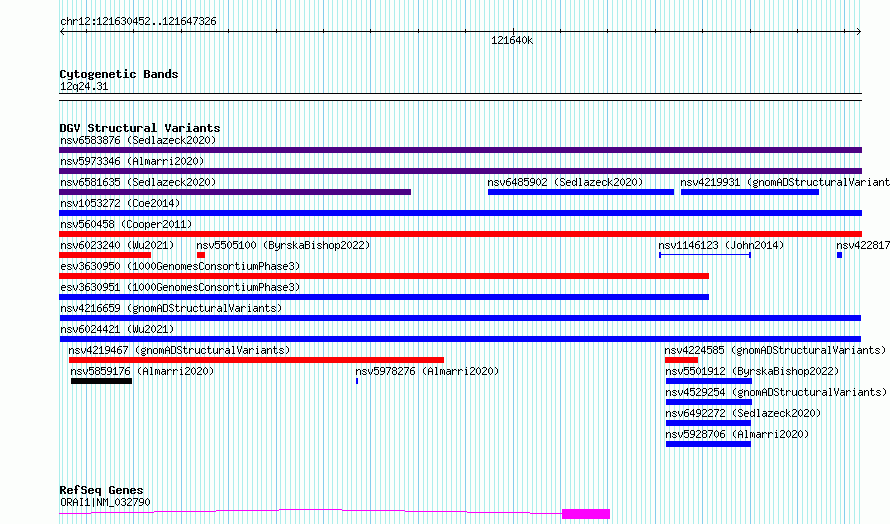
Task: Select the esv3630950 red variant bar
Action: click(x=384, y=276)
